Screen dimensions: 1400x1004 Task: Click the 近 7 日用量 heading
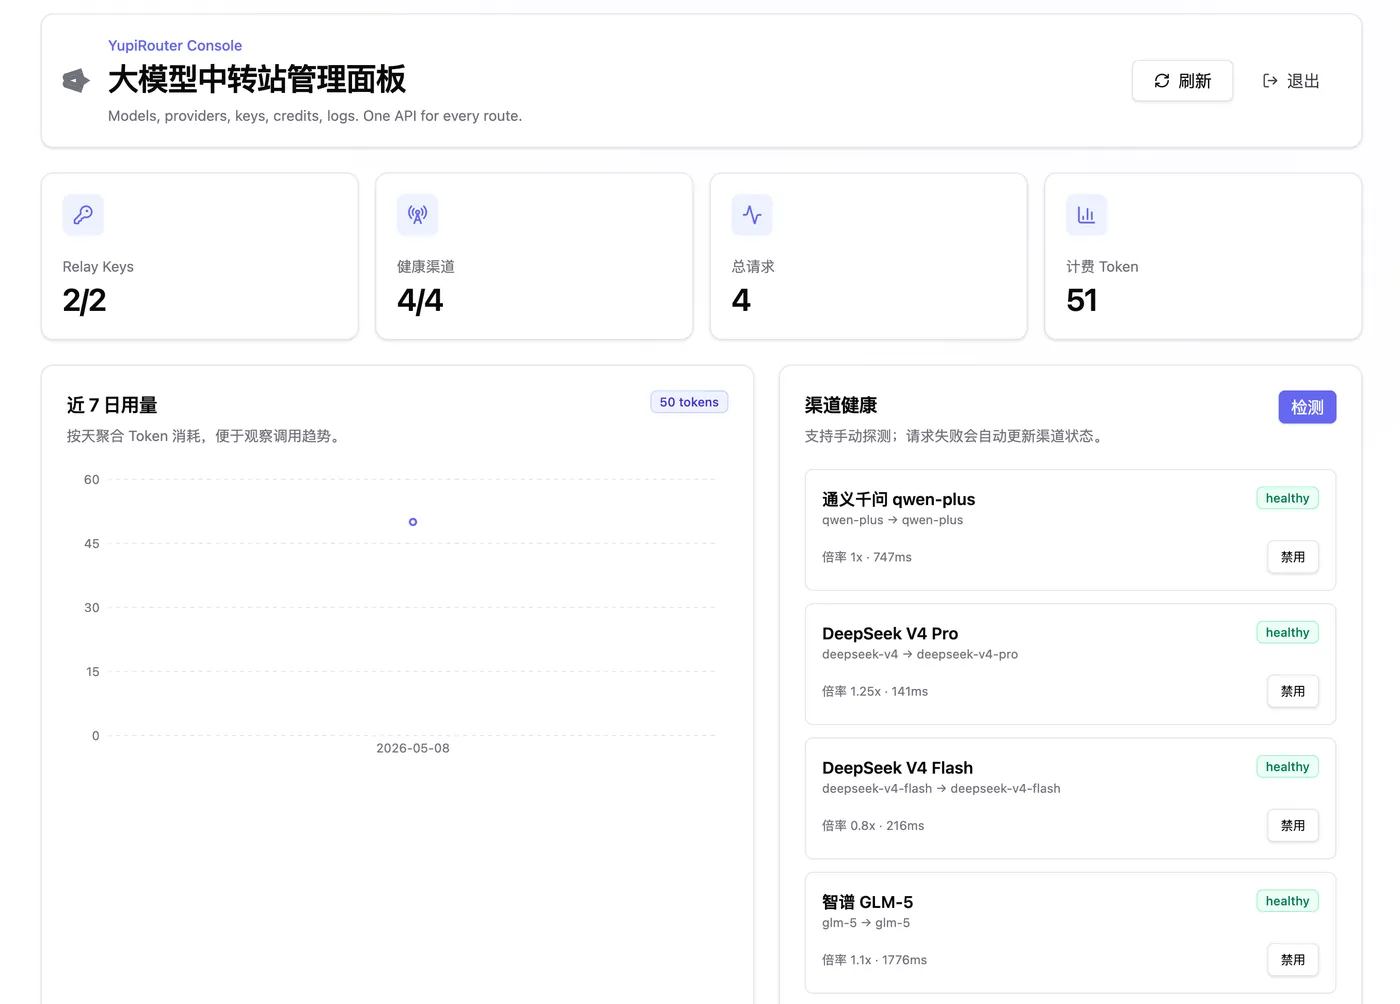tap(112, 405)
